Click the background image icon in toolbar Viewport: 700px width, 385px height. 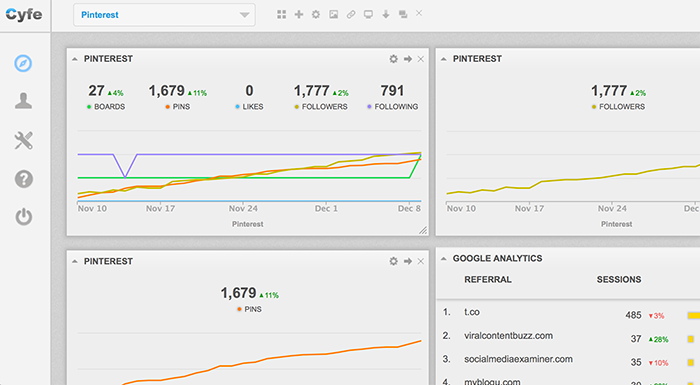pos(333,14)
